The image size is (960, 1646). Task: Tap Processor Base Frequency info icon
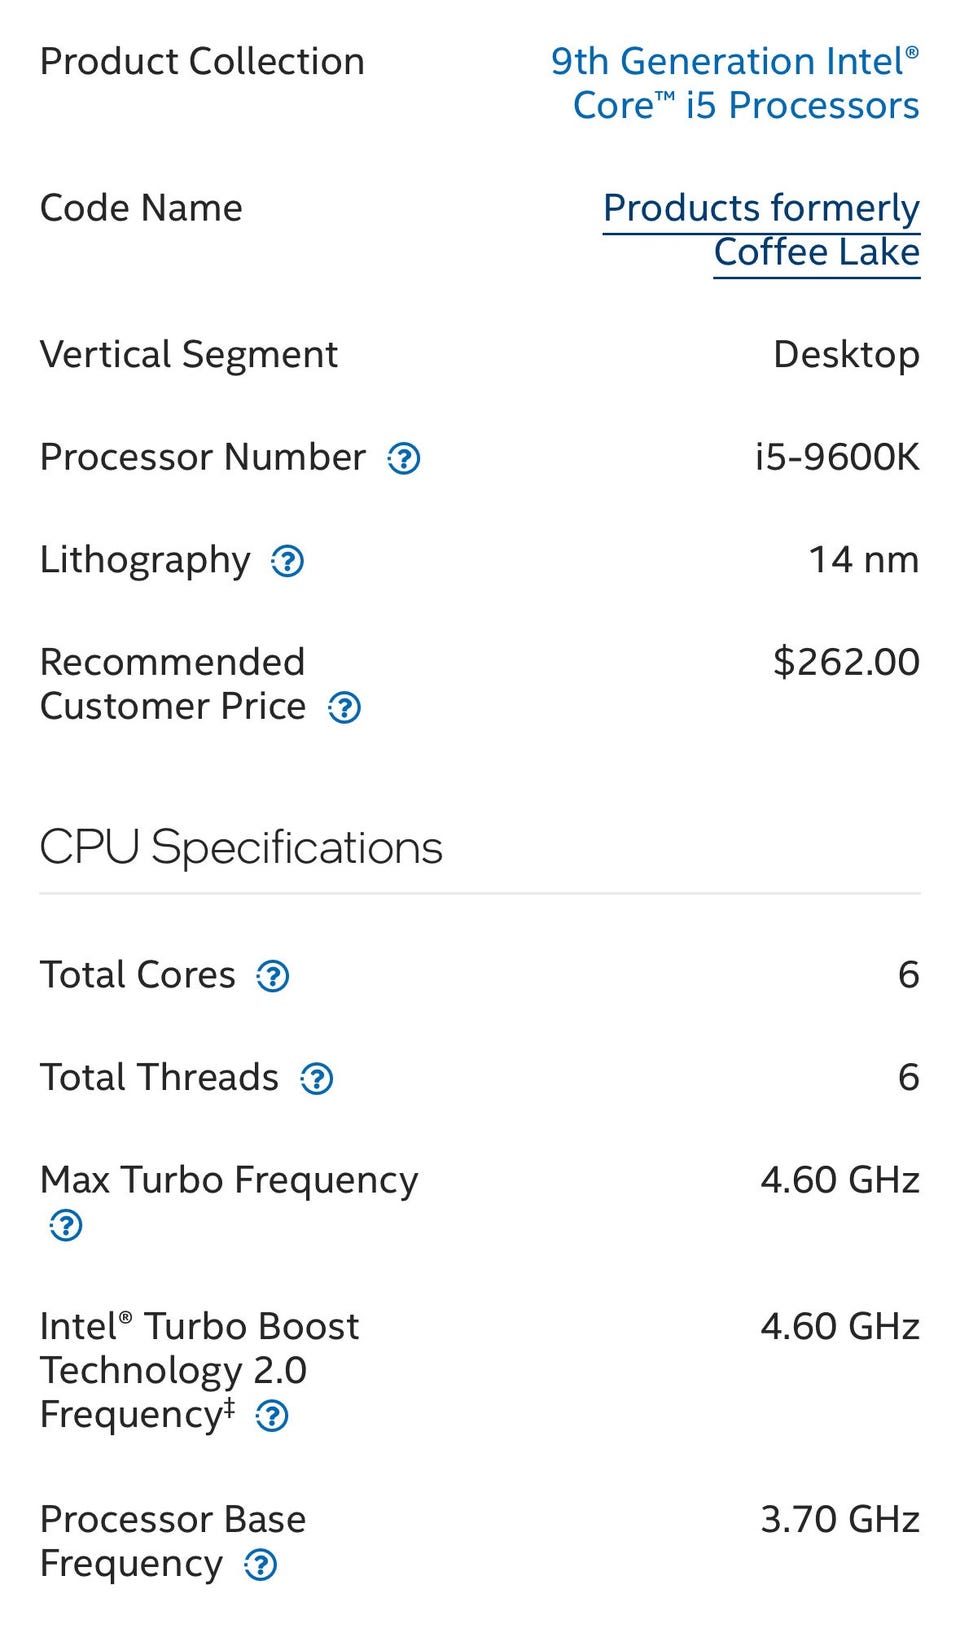pos(261,1565)
